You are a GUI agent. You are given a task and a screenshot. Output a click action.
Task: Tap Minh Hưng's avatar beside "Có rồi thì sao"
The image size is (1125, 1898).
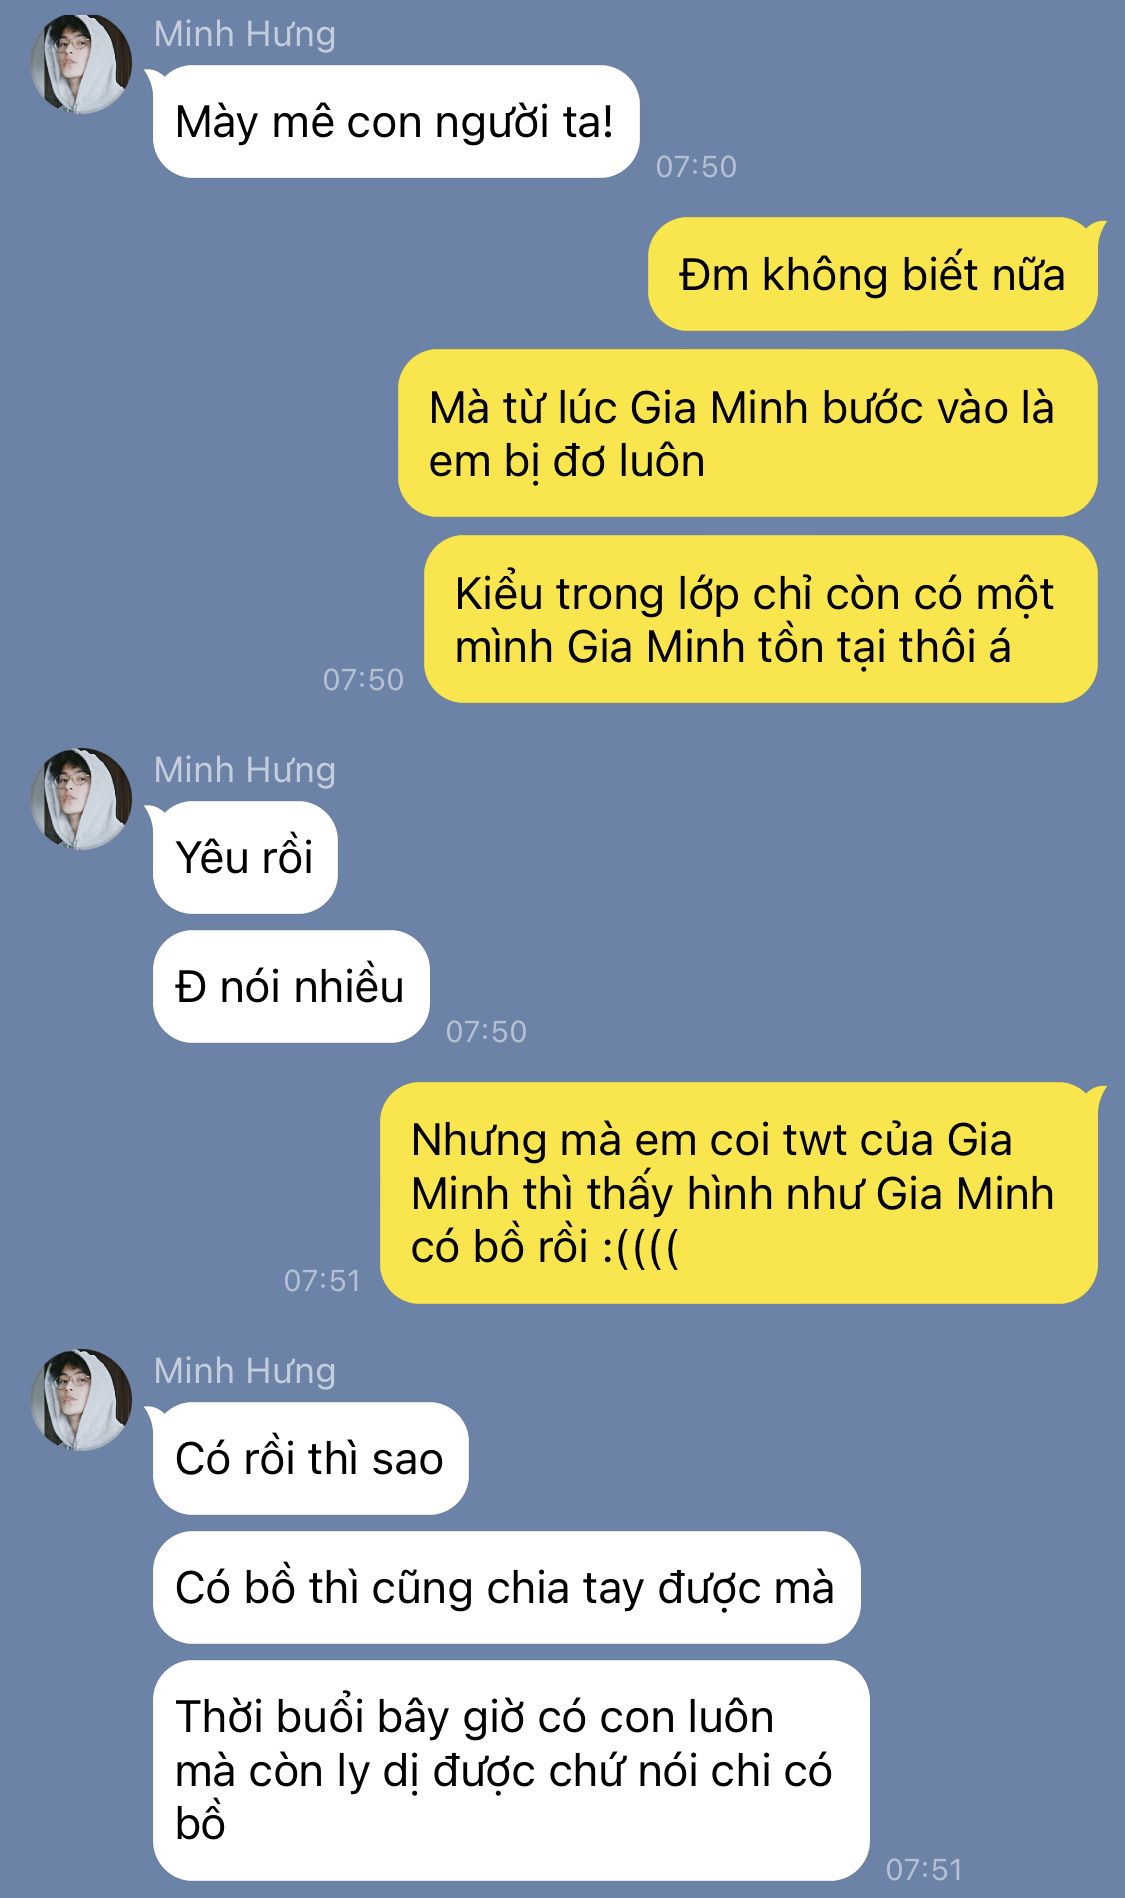[x=81, y=1400]
